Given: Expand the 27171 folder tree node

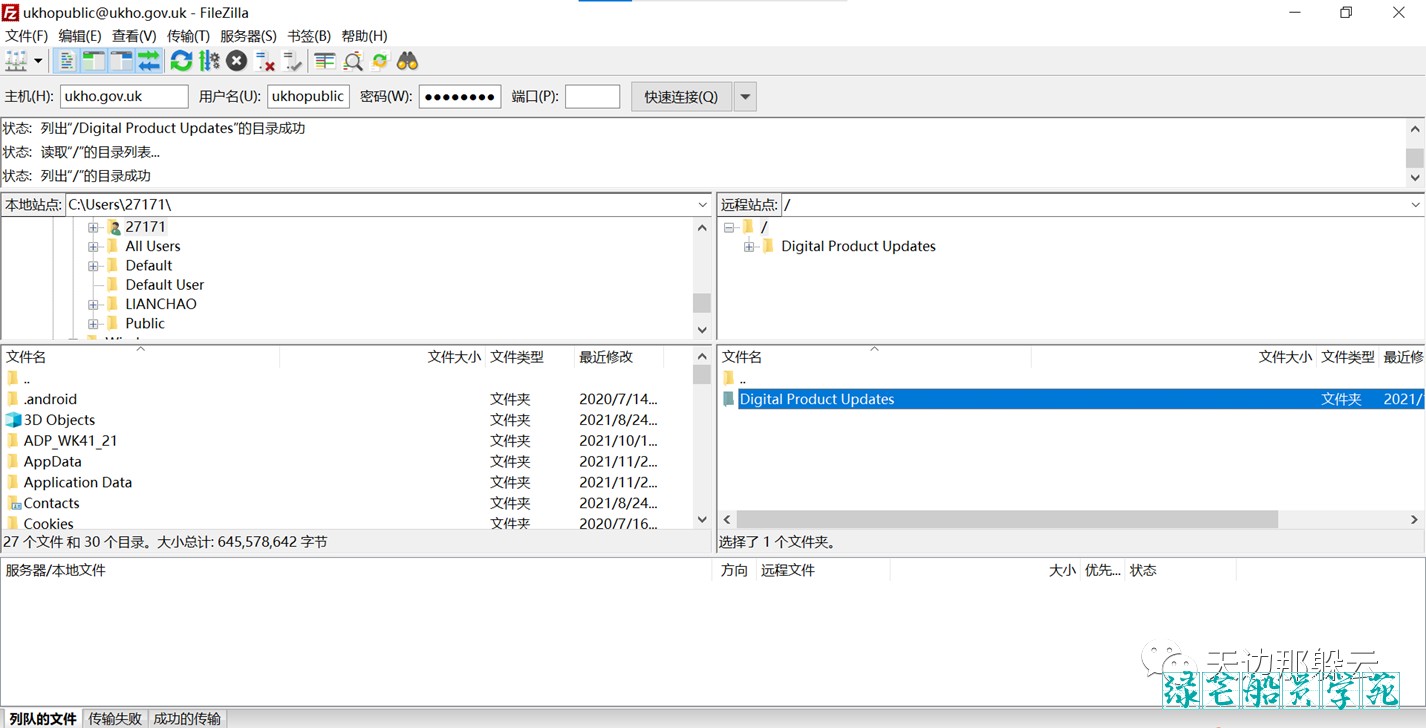Looking at the screenshot, I should click(x=93, y=227).
